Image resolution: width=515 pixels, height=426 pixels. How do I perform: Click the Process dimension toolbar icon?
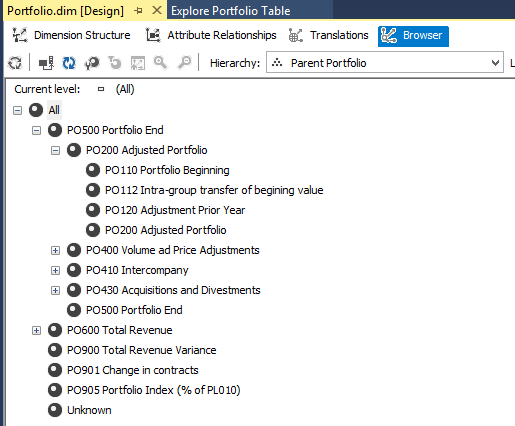15,63
